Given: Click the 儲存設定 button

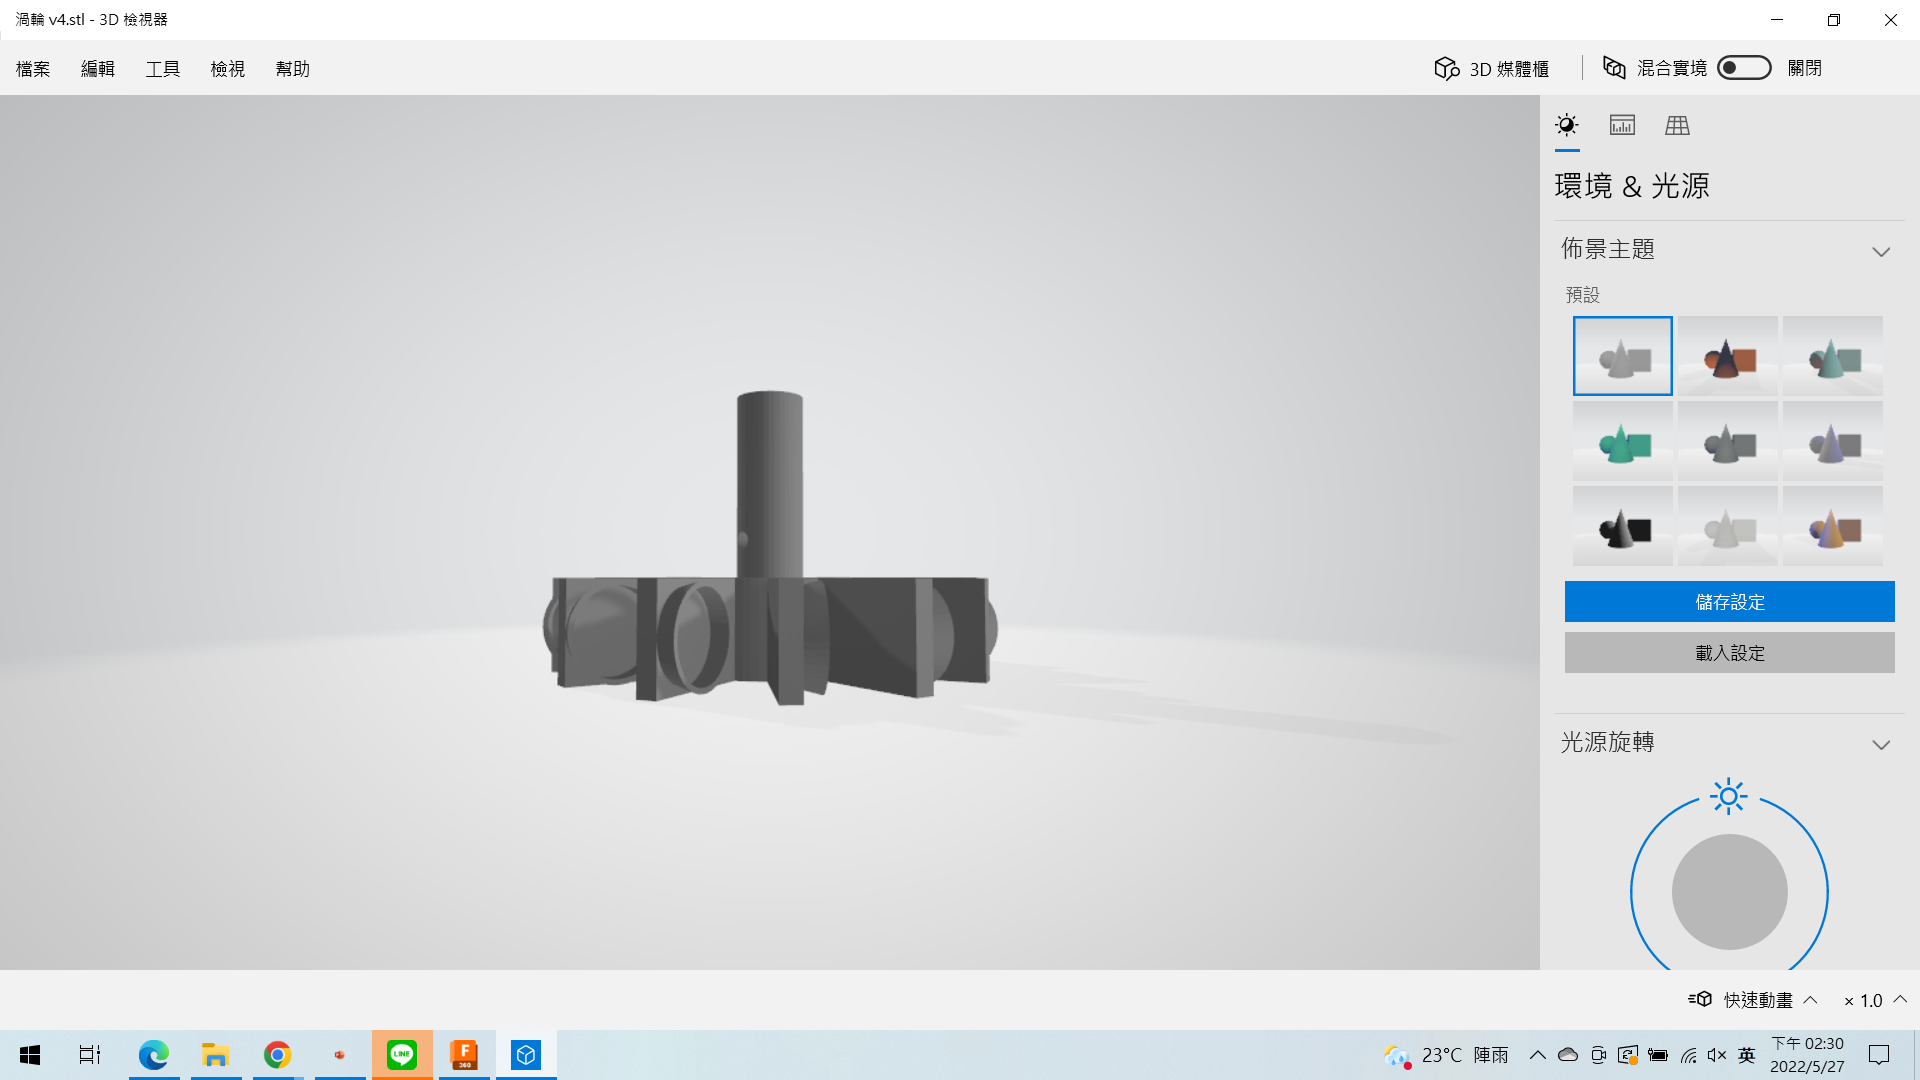Looking at the screenshot, I should (x=1729, y=602).
